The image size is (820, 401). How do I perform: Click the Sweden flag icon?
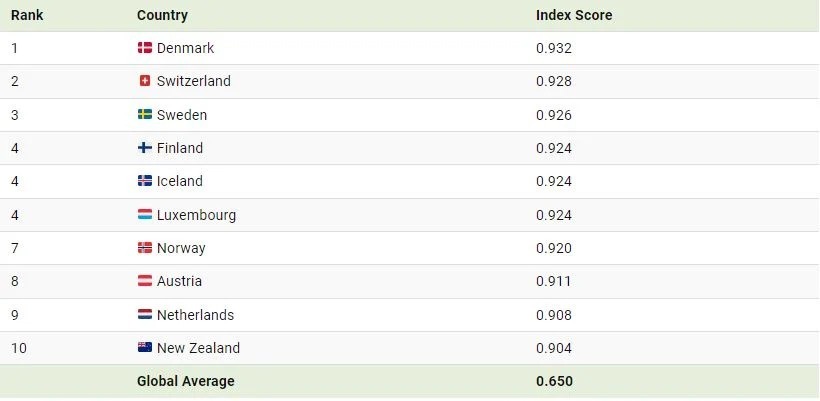[x=145, y=114]
